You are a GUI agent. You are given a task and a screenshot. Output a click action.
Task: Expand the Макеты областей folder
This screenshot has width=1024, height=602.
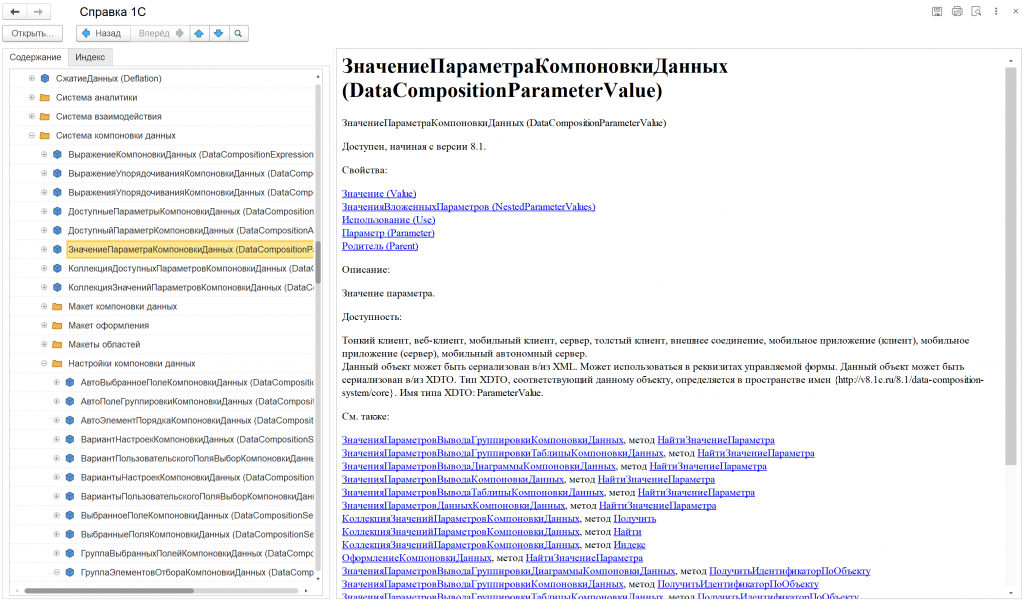(44, 344)
